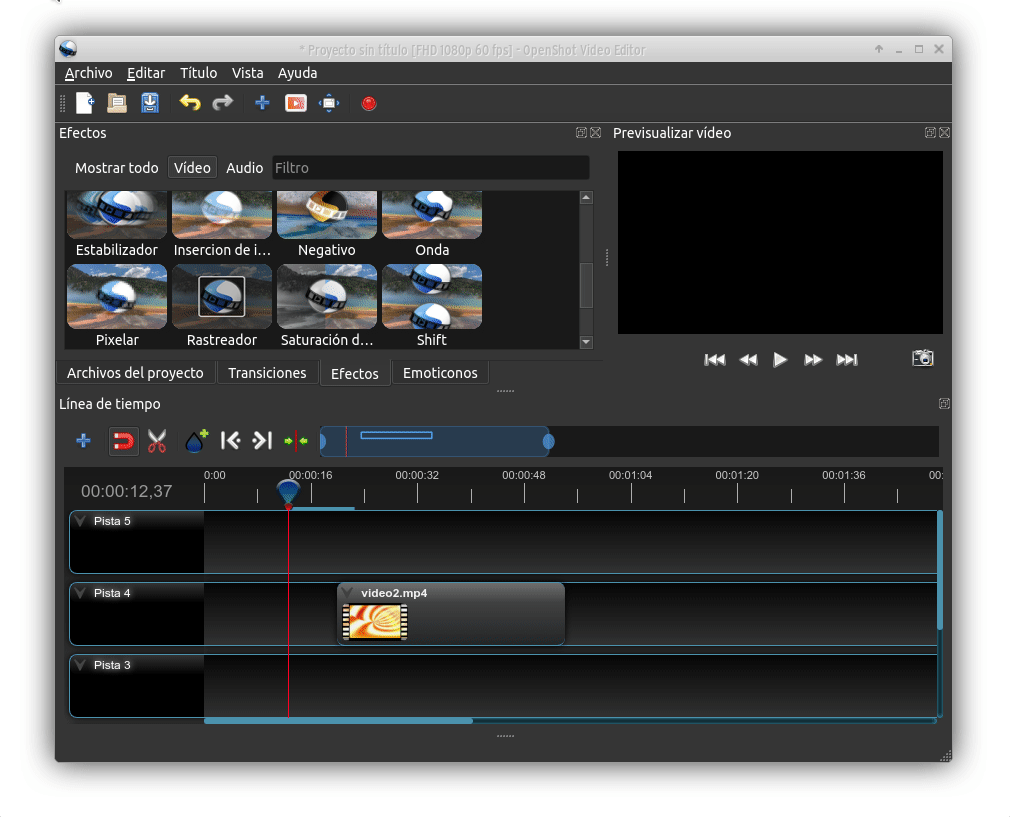Toggle the Vídeo effects filter
1010x817 pixels.
[x=192, y=168]
